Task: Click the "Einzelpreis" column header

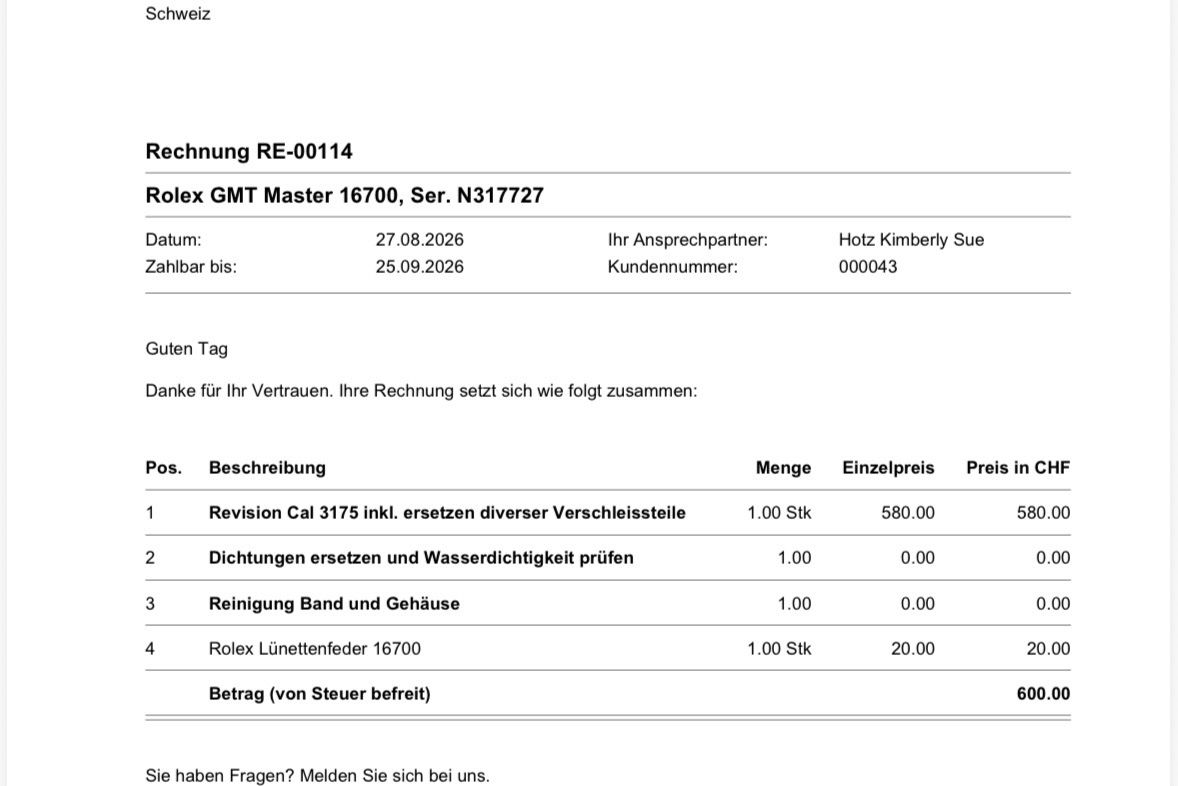Action: click(x=888, y=468)
